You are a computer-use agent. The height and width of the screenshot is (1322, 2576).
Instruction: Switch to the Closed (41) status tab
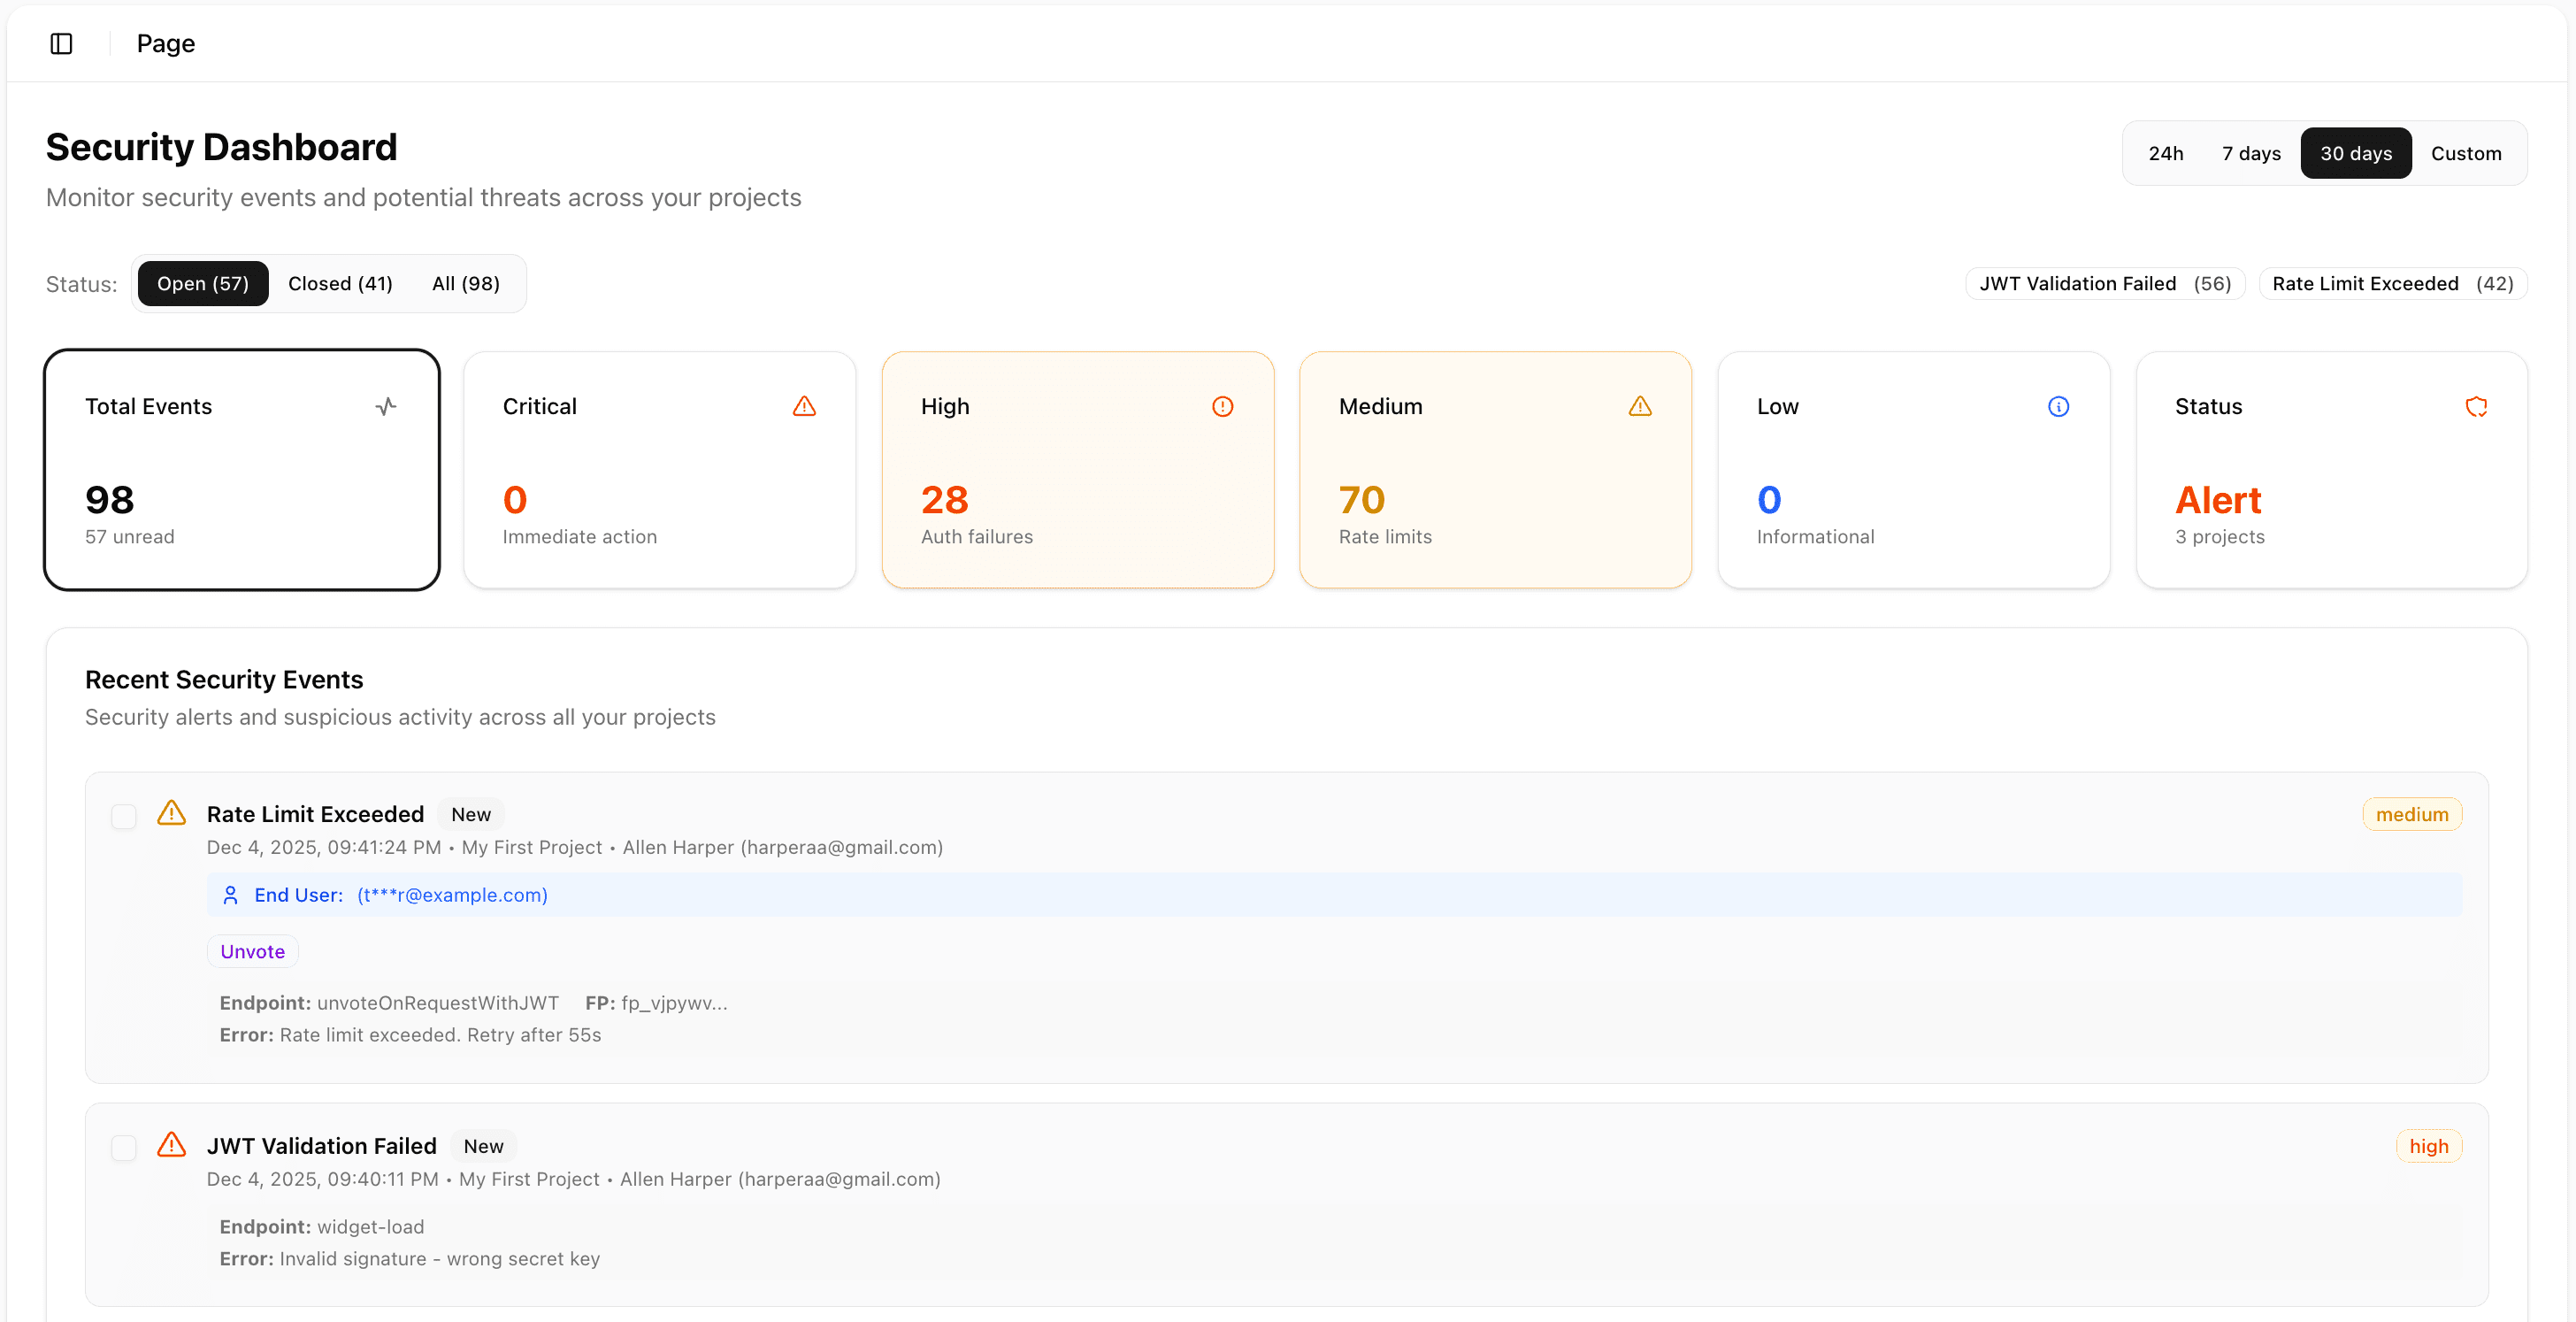(x=340, y=283)
